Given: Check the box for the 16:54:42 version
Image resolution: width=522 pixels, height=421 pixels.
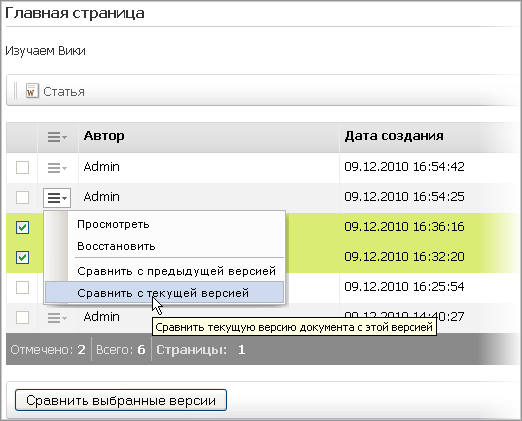Looking at the screenshot, I should [x=22, y=167].
